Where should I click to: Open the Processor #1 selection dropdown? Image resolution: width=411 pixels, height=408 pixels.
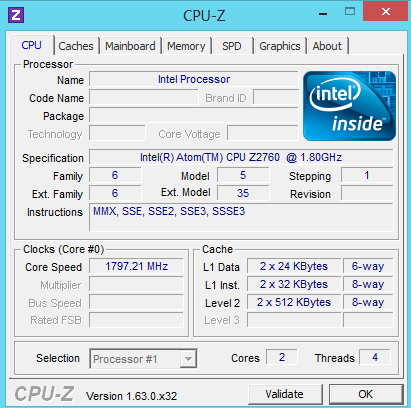[143, 359]
